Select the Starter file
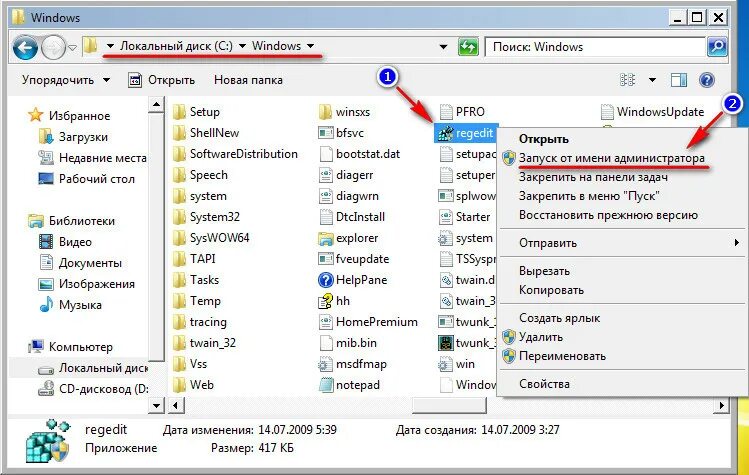 tap(464, 217)
